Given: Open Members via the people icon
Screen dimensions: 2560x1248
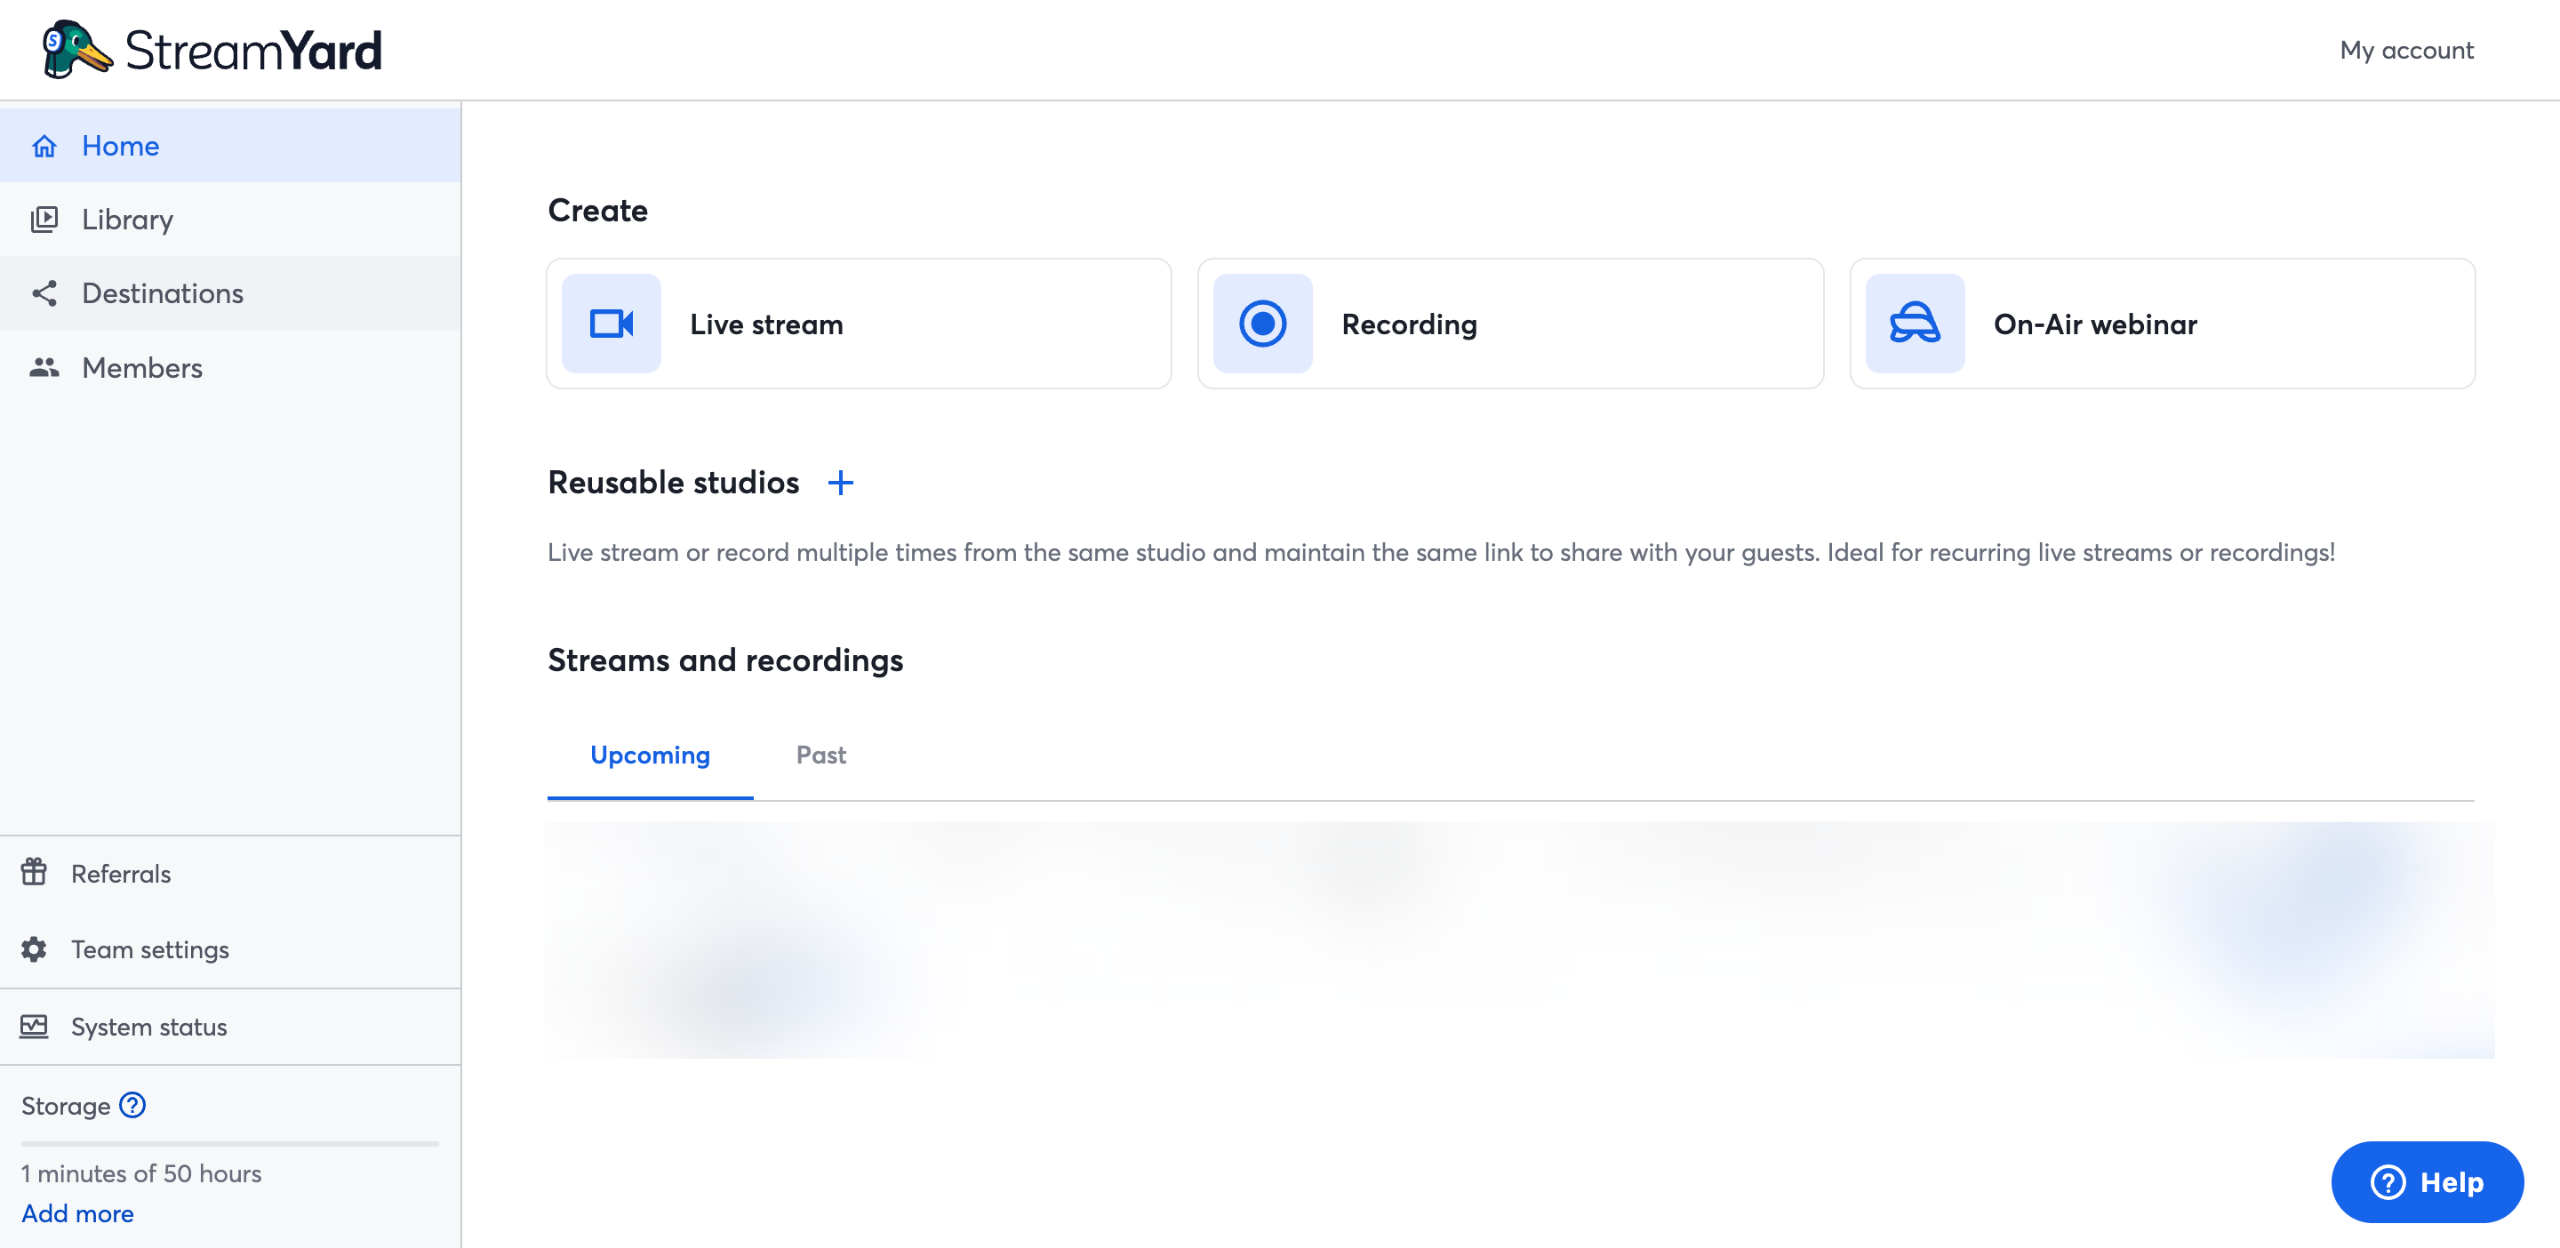Looking at the screenshot, I should coord(44,367).
